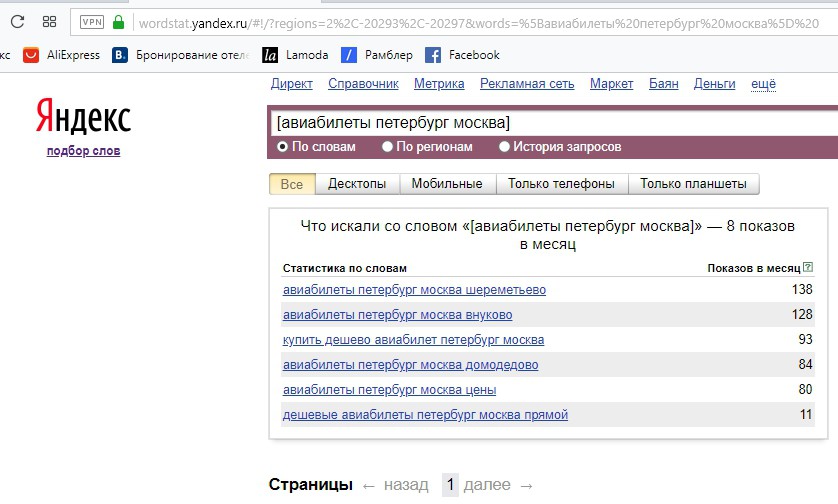
Task: Click the help icon beside Показов в месяц
Action: click(808, 267)
